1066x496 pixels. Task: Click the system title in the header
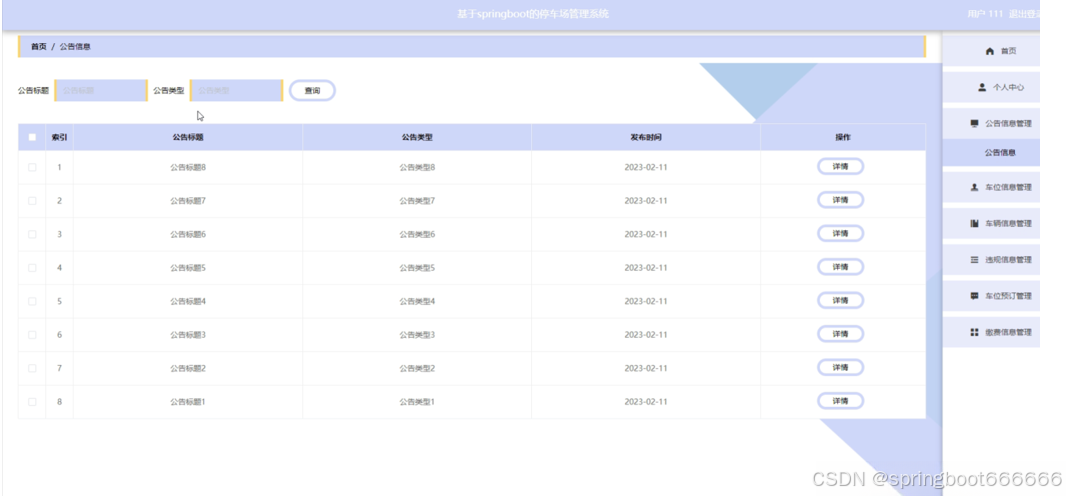pos(533,14)
